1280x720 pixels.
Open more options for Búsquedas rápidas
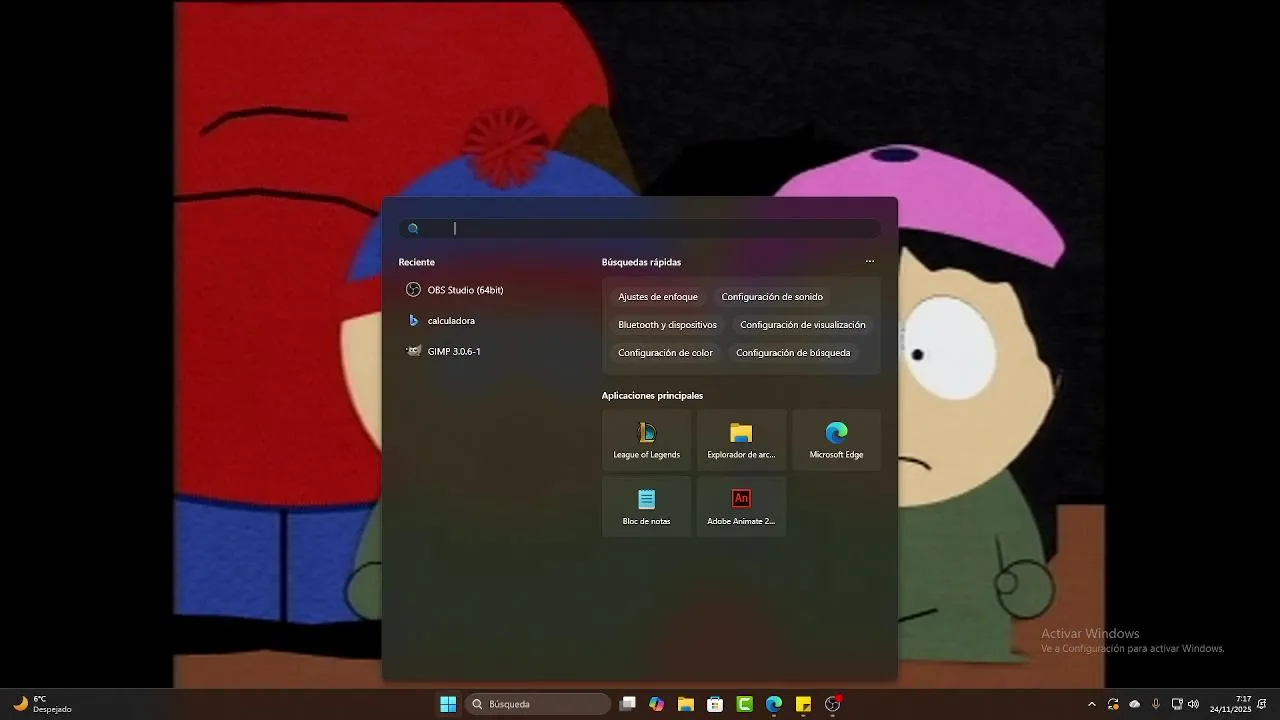coord(870,262)
